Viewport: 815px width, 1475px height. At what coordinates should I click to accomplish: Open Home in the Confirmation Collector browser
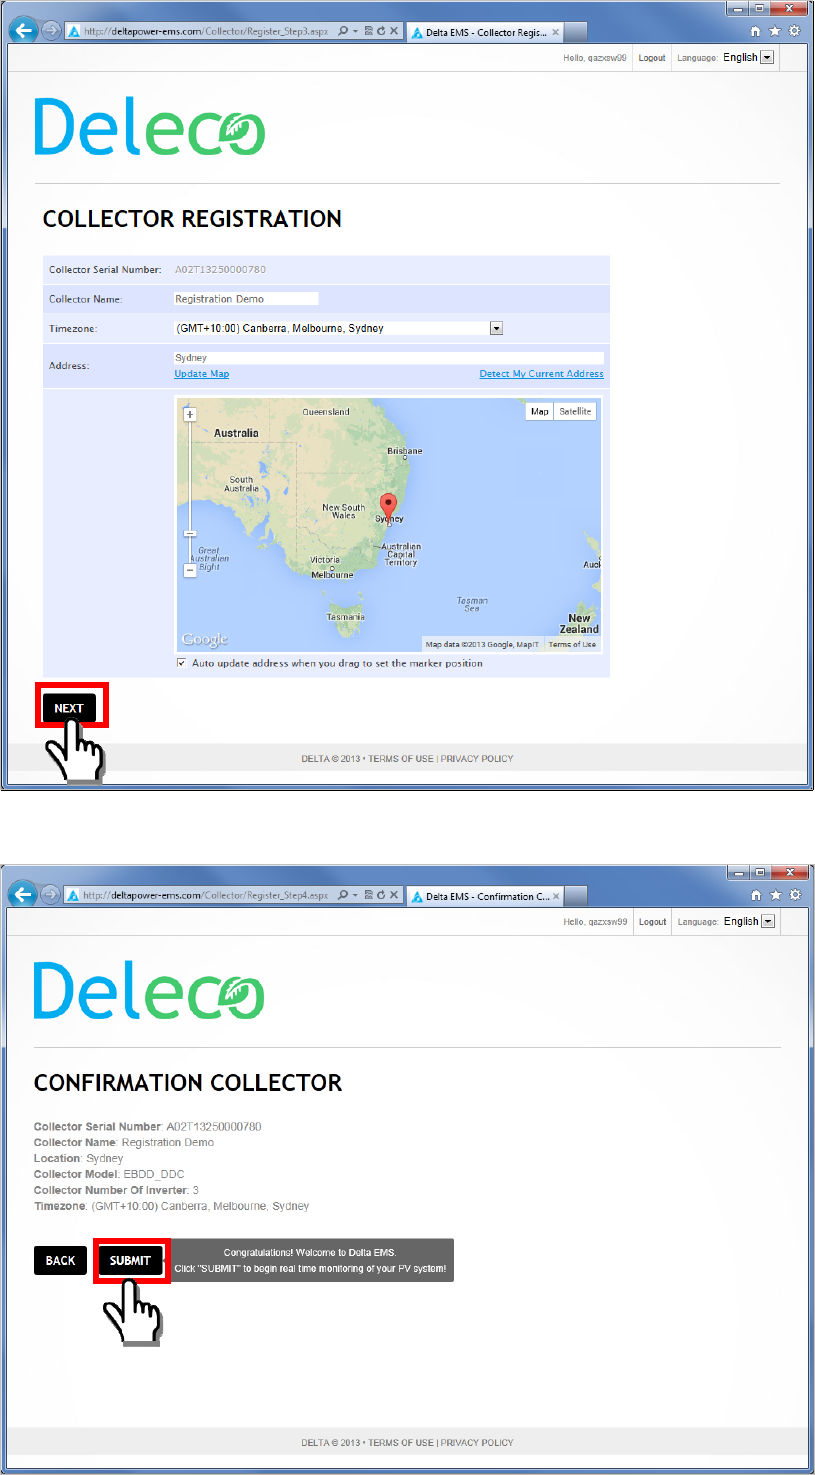pyautogui.click(x=756, y=894)
